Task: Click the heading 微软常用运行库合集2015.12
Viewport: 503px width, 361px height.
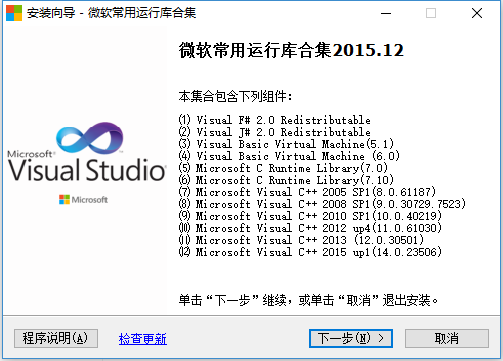Action: coord(291,50)
